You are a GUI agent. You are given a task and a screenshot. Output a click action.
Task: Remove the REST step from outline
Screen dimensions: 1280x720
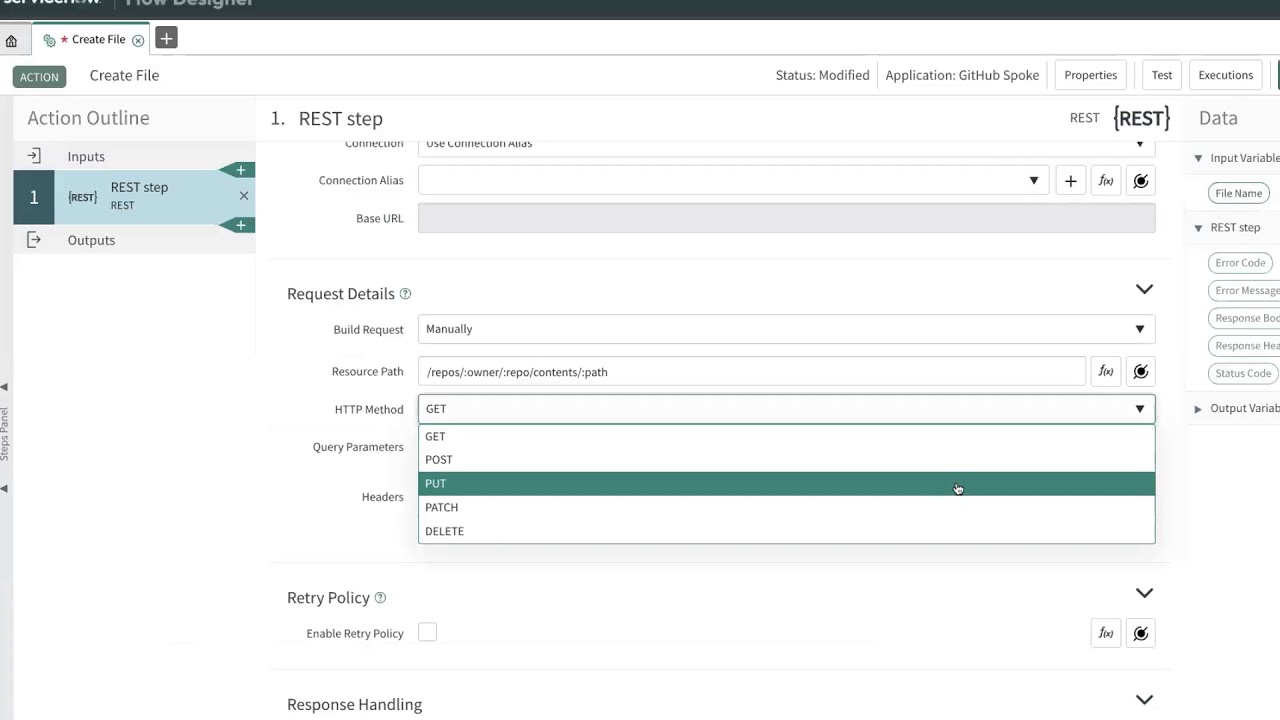pos(243,196)
